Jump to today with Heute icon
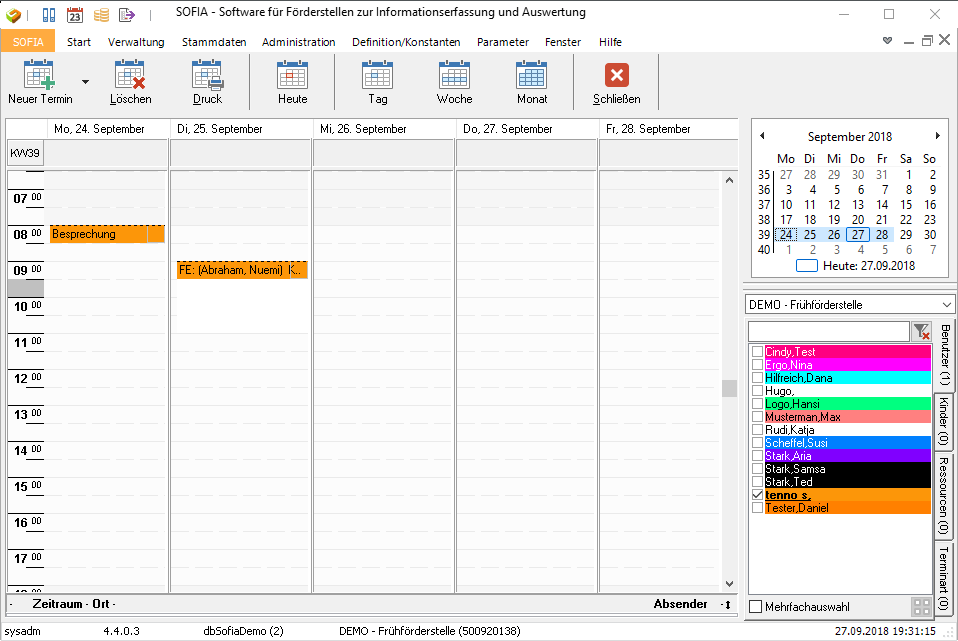The width and height of the screenshot is (958, 641). [292, 76]
